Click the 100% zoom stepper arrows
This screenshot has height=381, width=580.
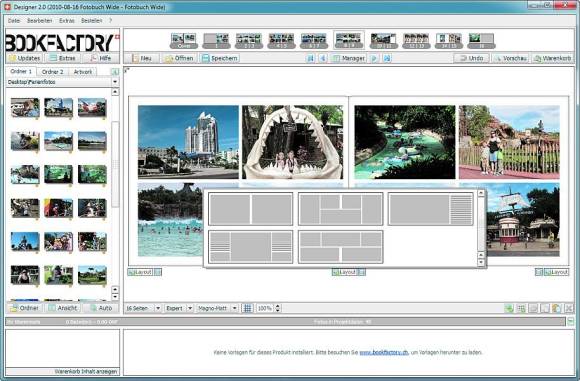(x=277, y=308)
